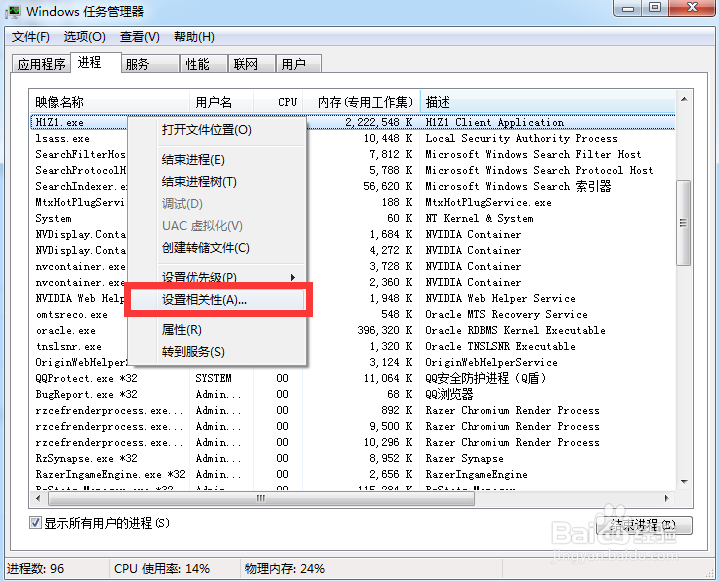Open the 文件(F) menu
Screen dimensions: 719x581
pos(30,37)
